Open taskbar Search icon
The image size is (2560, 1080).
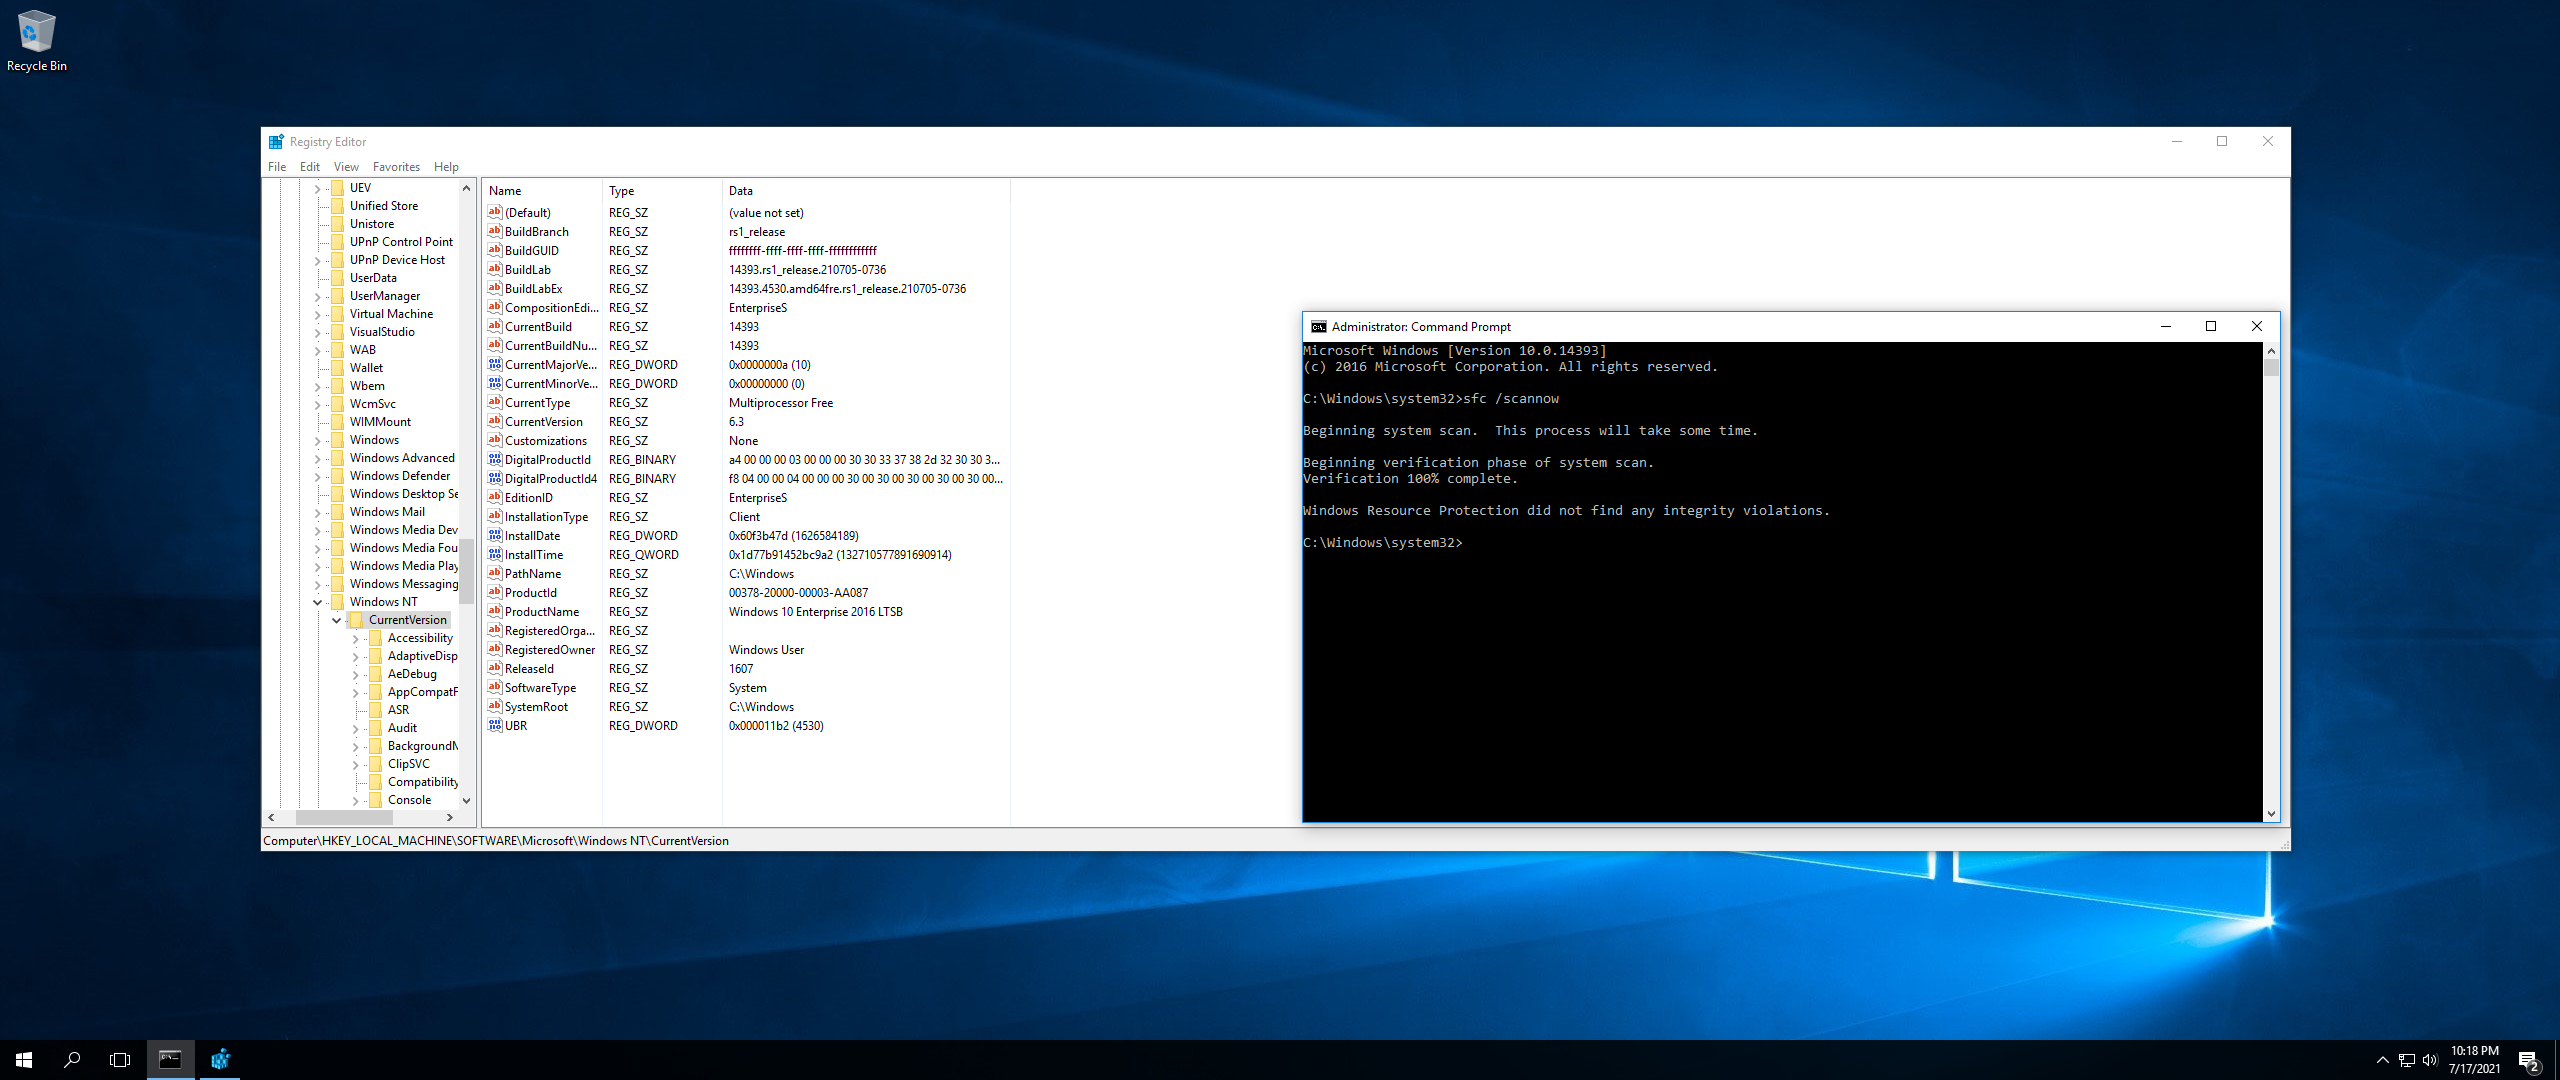pyautogui.click(x=72, y=1060)
